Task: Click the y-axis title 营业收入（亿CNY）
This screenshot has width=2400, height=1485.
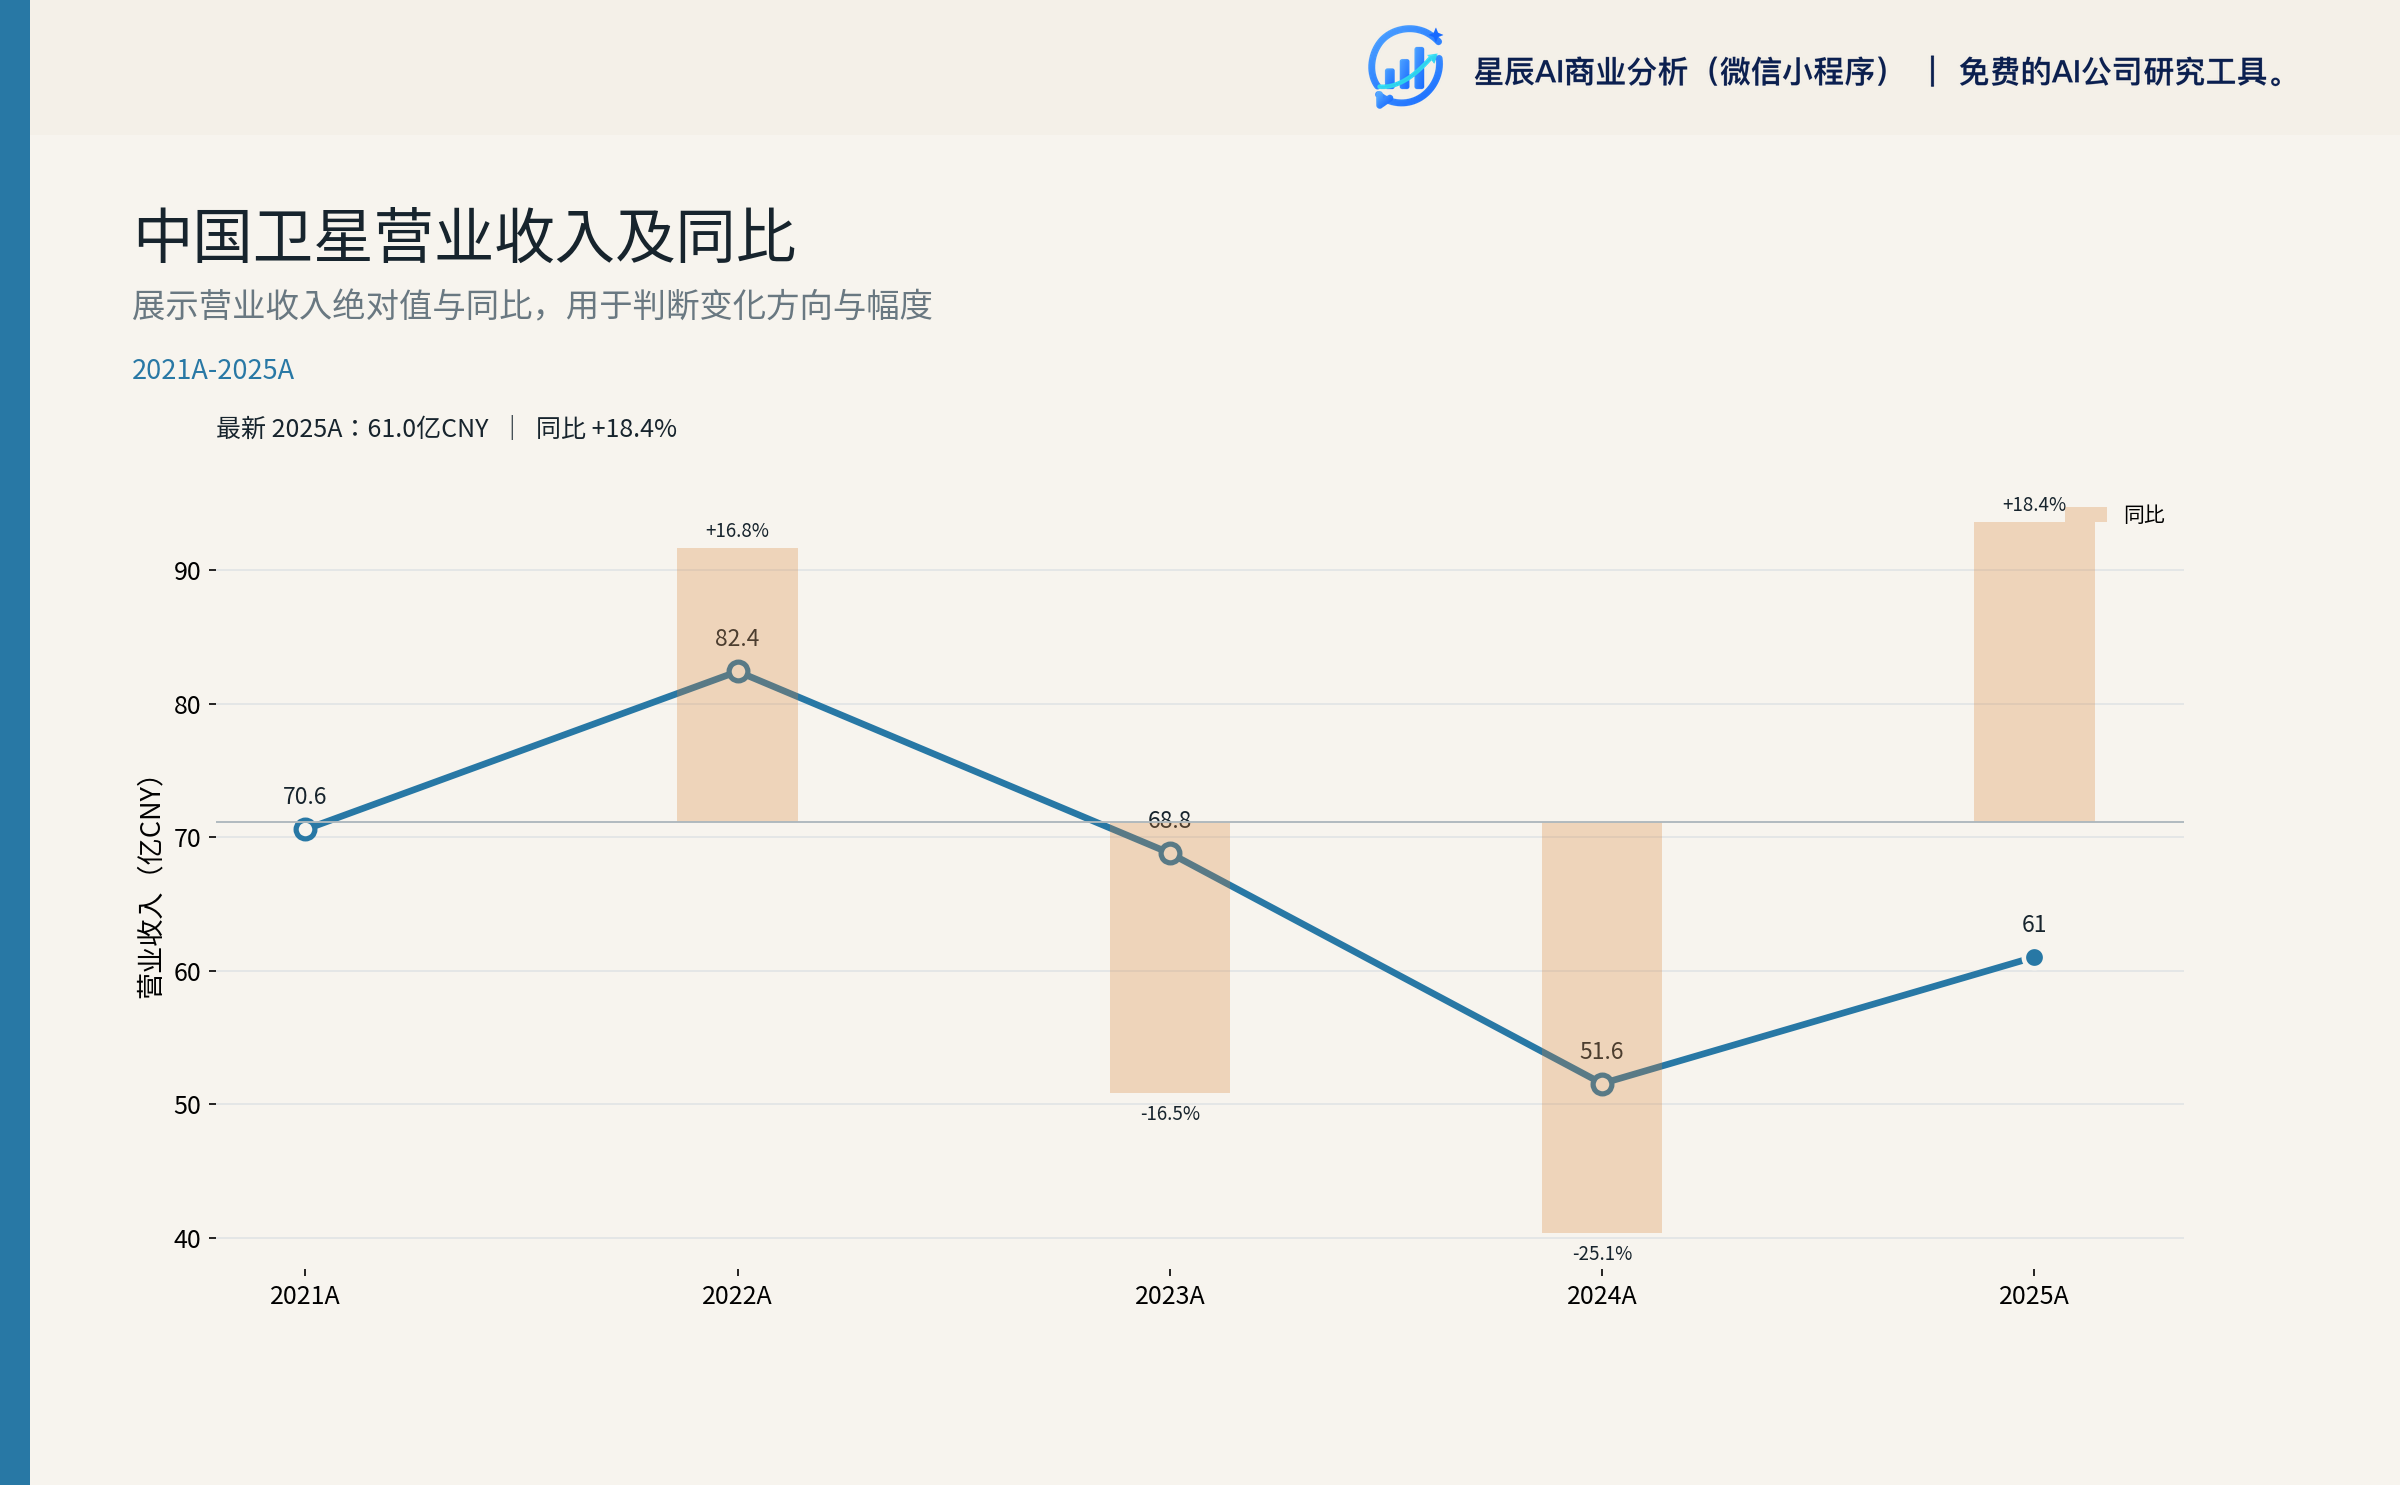Action: point(149,887)
